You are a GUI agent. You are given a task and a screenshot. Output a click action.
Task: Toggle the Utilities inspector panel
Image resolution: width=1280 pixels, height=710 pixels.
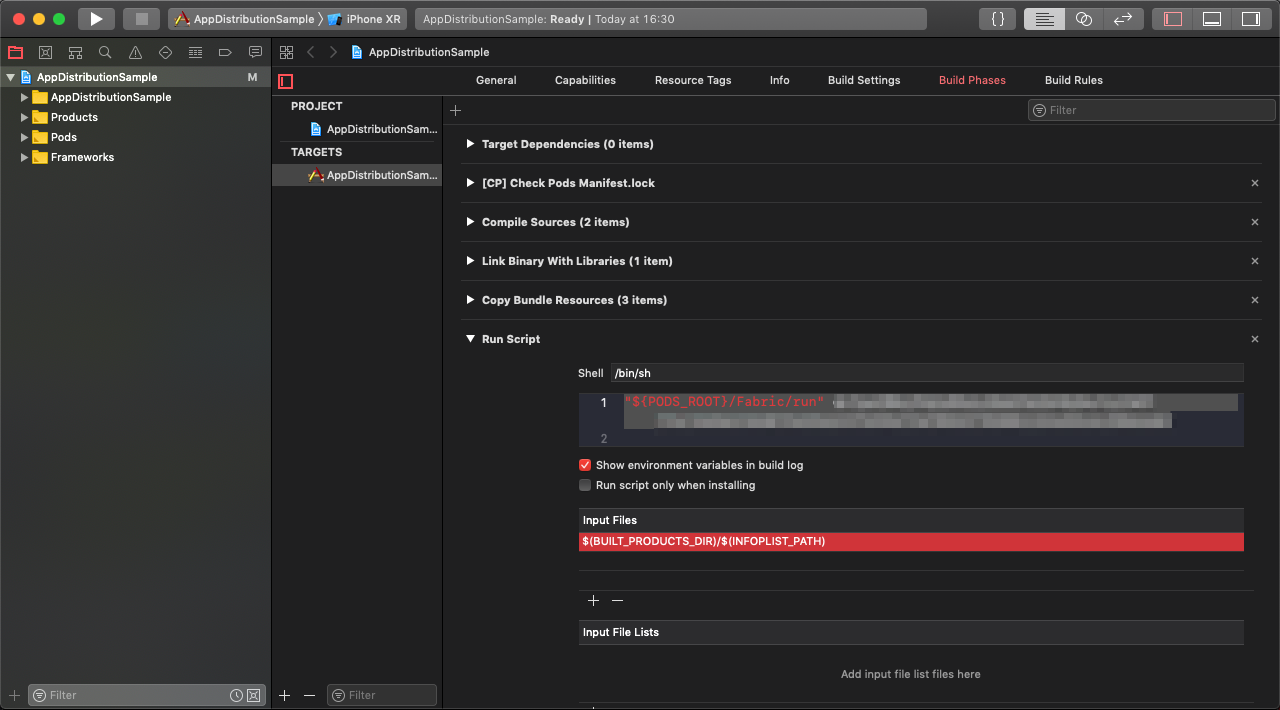[1250, 19]
